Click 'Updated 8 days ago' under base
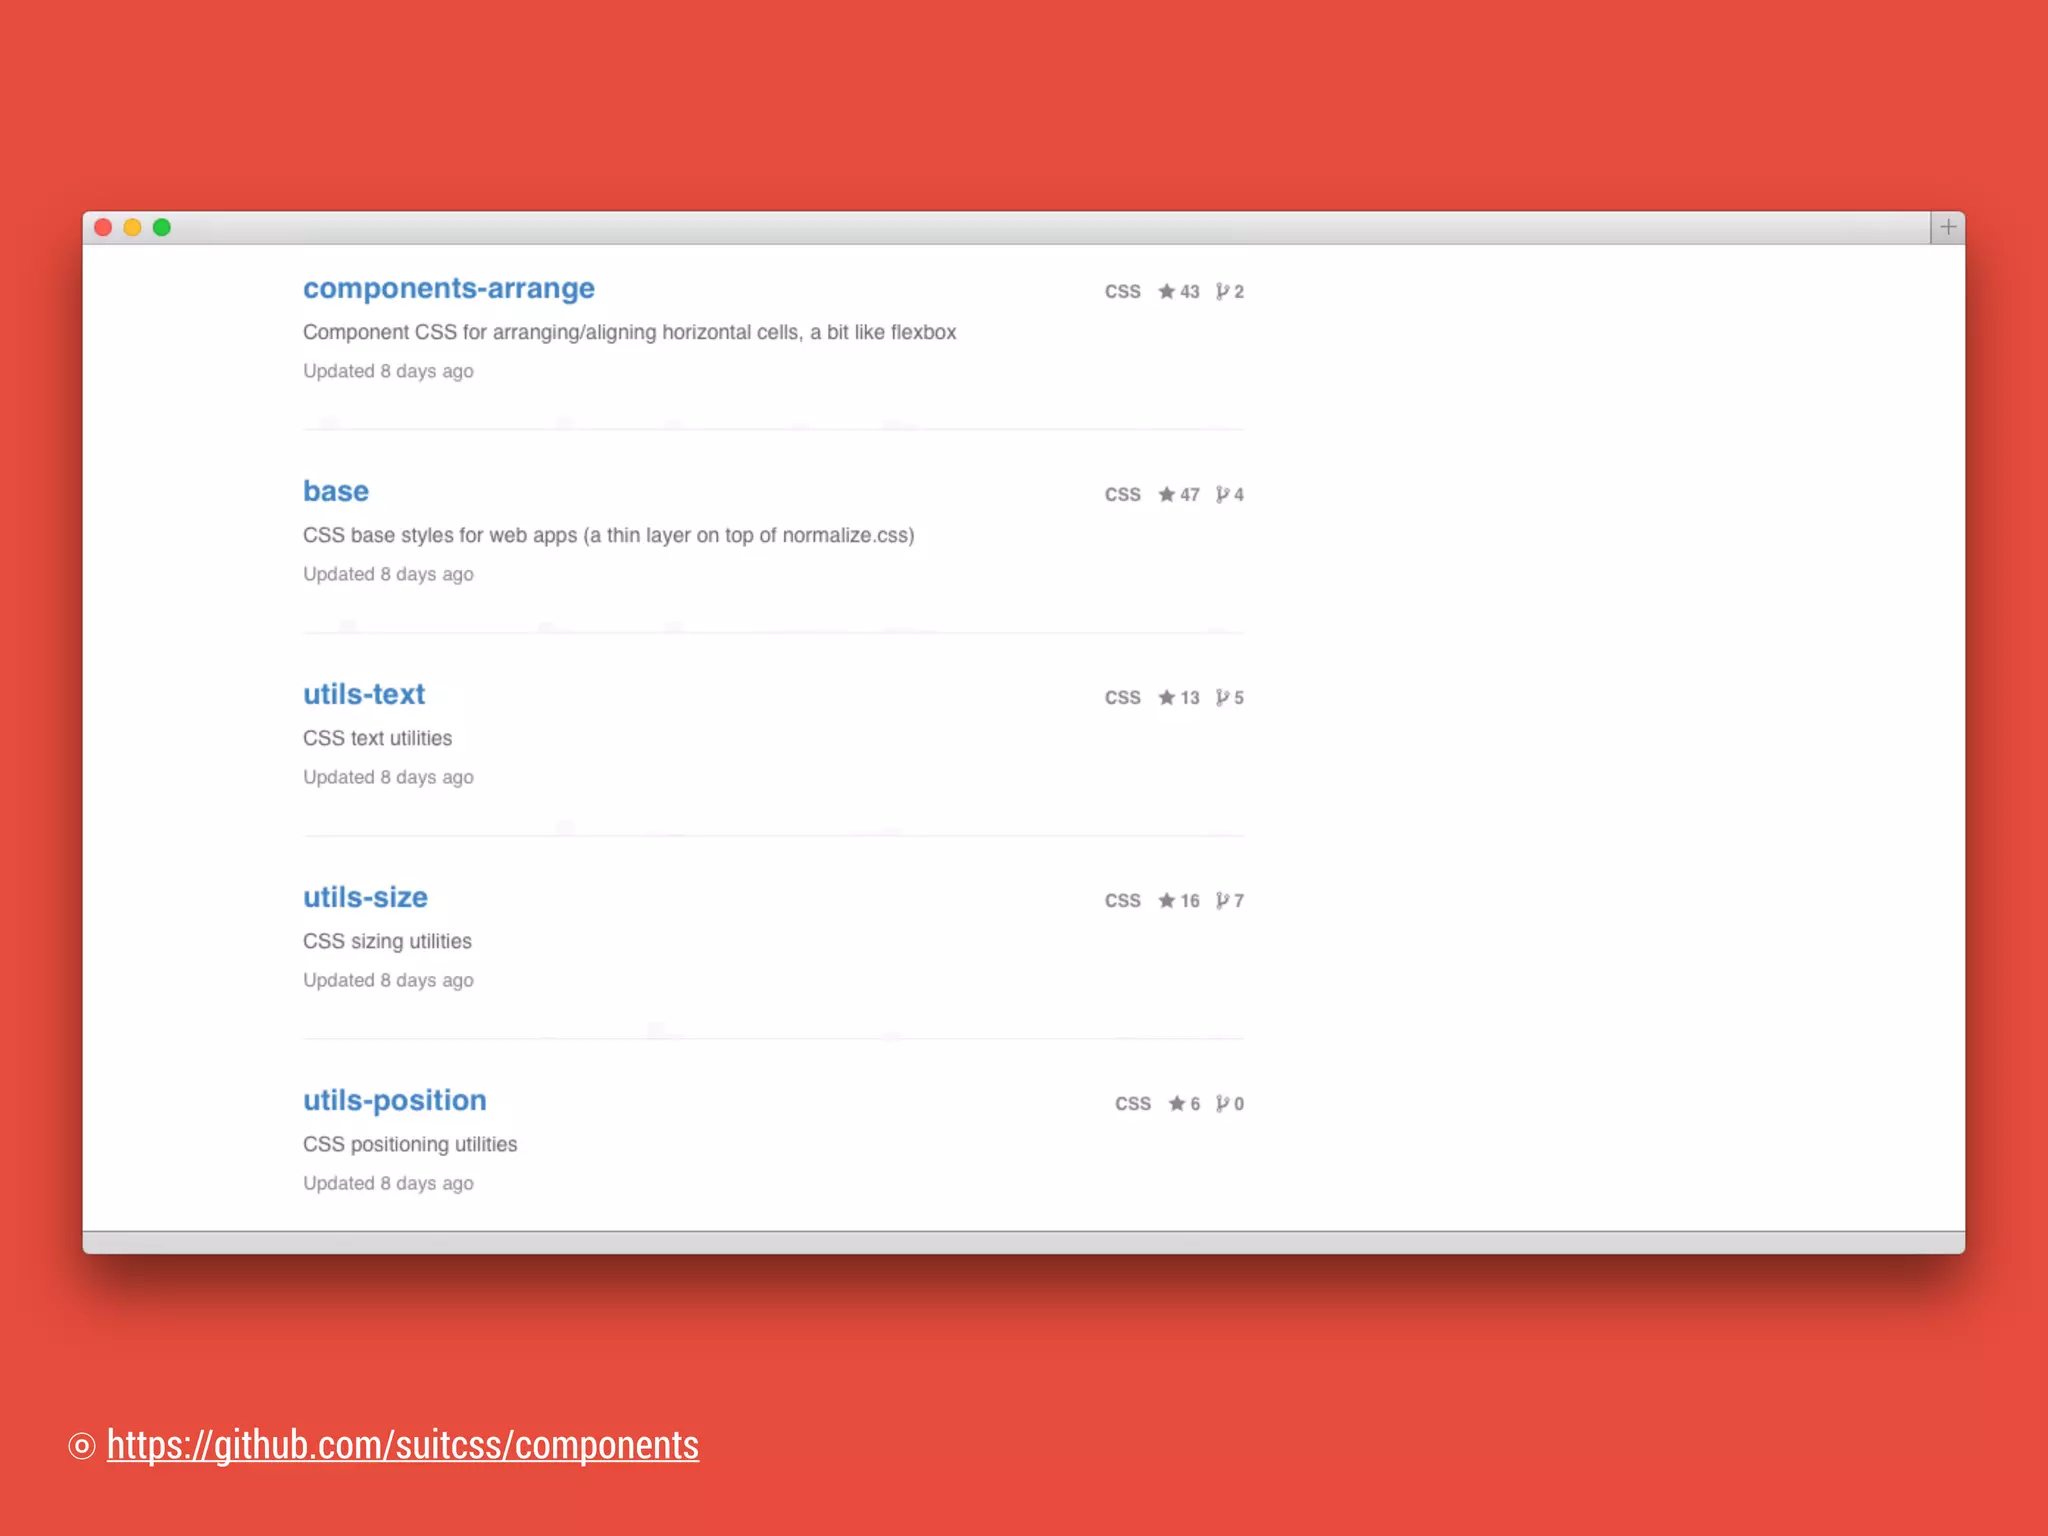Viewport: 2048px width, 1536px height. tap(389, 574)
